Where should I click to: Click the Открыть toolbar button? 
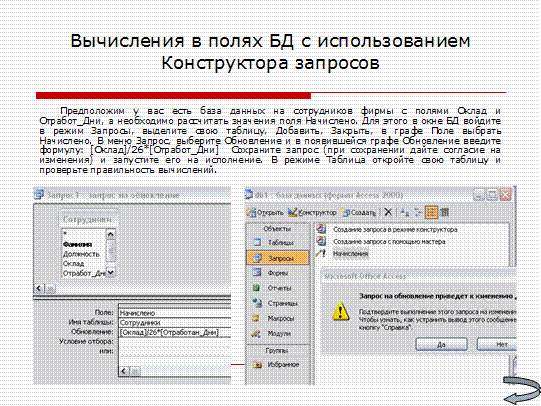coord(265,212)
